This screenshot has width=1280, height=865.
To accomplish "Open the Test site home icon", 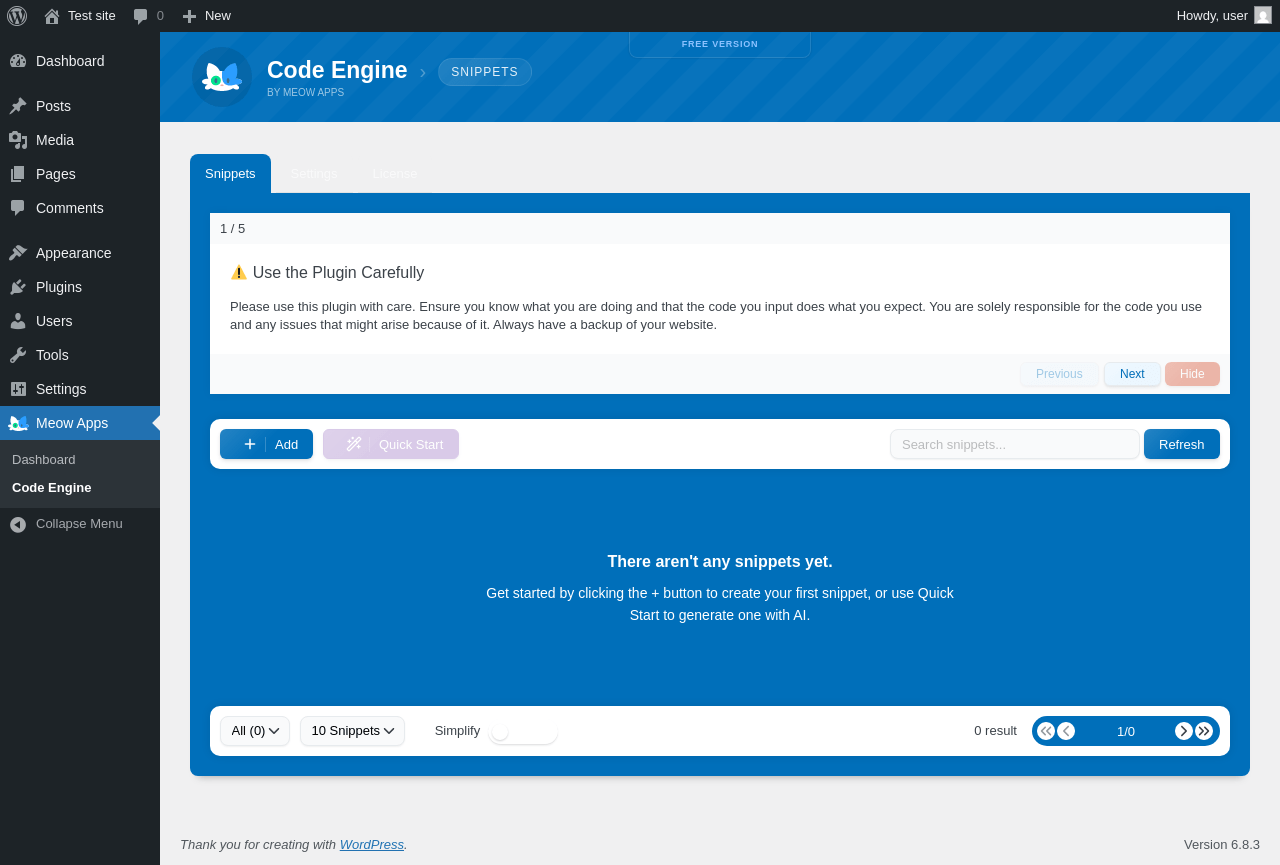I will pos(52,16).
